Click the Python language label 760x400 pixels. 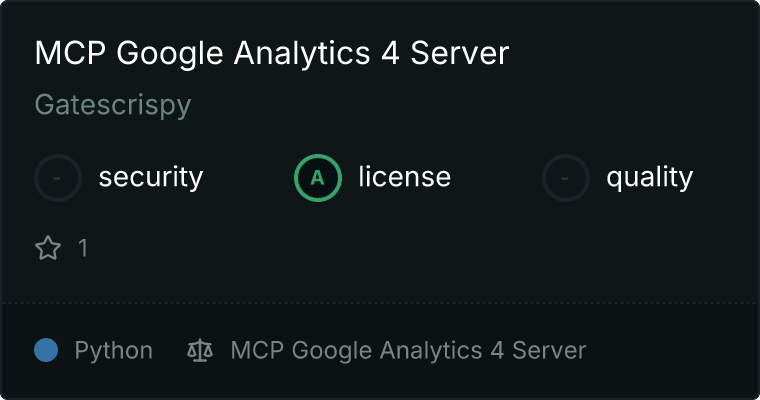(113, 351)
